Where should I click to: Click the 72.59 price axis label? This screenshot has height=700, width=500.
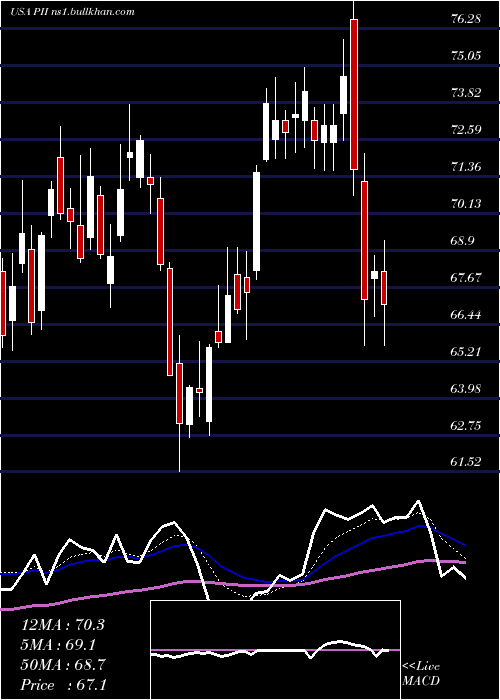click(x=466, y=130)
